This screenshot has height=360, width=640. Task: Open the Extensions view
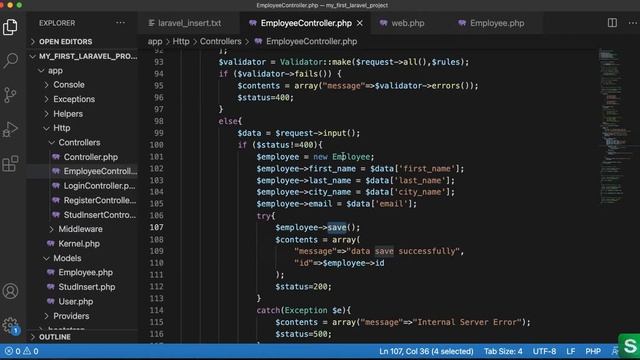point(10,164)
